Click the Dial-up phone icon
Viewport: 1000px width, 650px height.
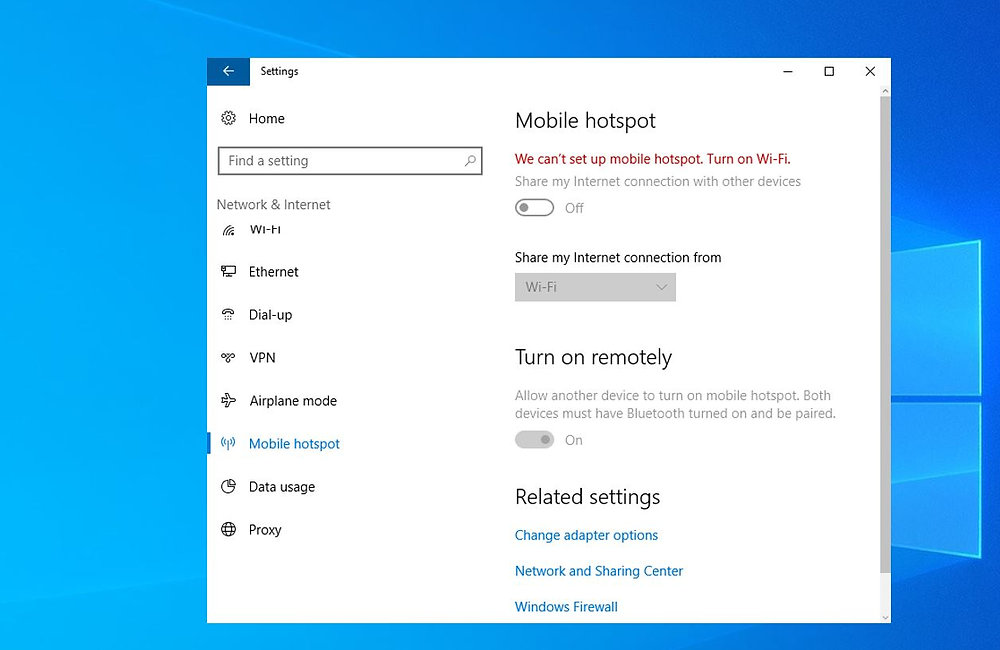tap(229, 314)
